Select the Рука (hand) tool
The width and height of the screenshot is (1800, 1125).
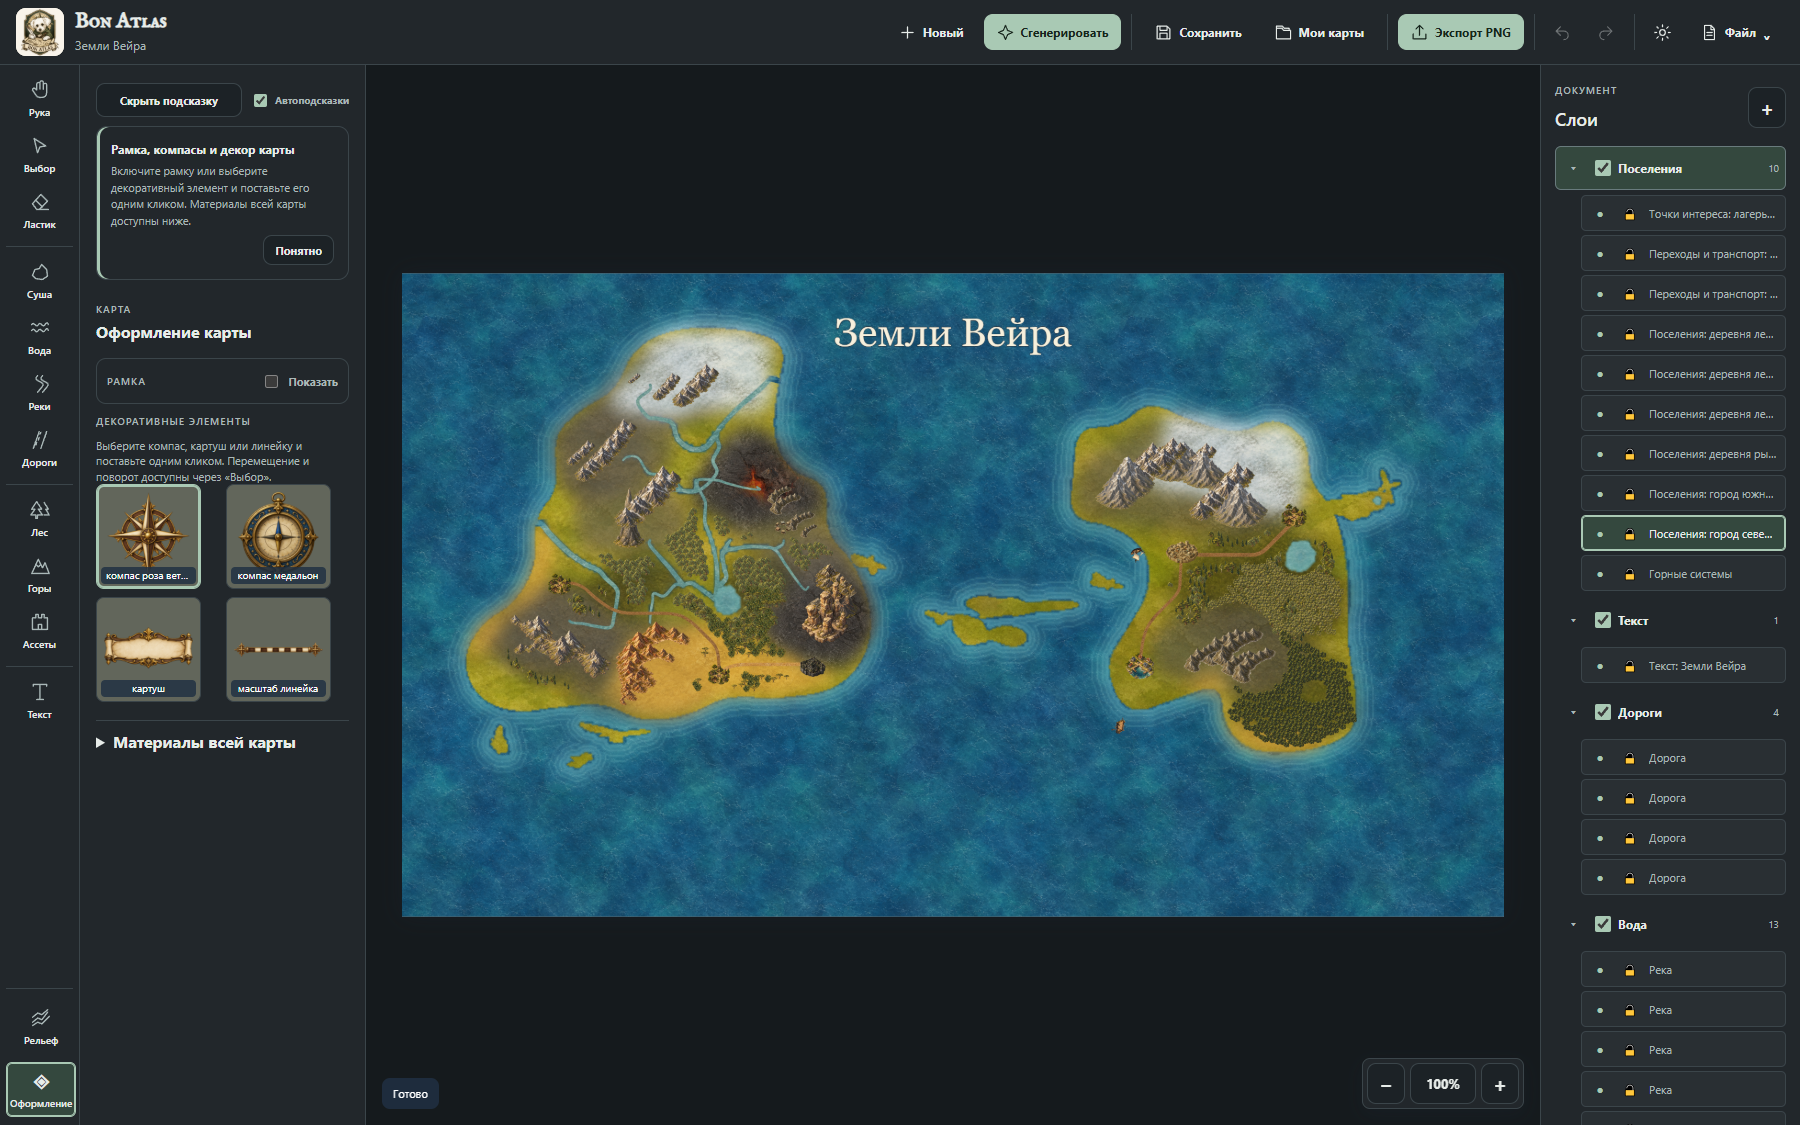click(40, 98)
